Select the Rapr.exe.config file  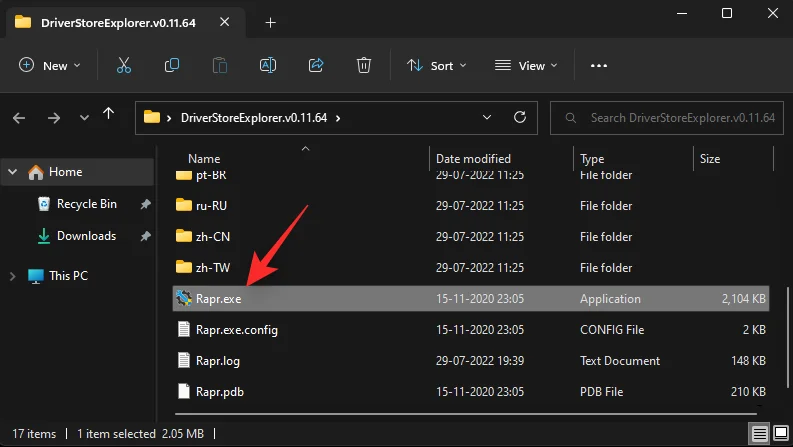(x=471, y=330)
